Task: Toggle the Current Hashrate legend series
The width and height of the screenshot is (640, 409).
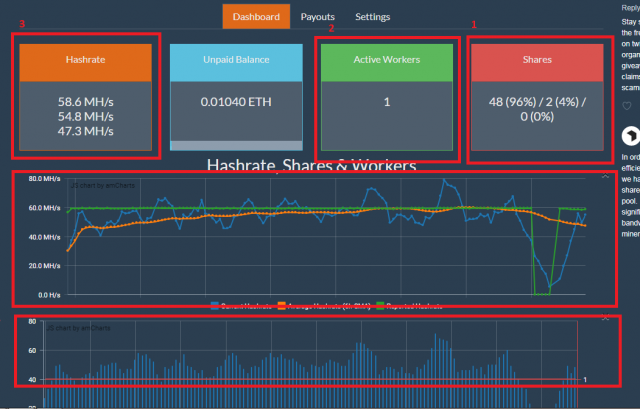Action: pos(241,306)
